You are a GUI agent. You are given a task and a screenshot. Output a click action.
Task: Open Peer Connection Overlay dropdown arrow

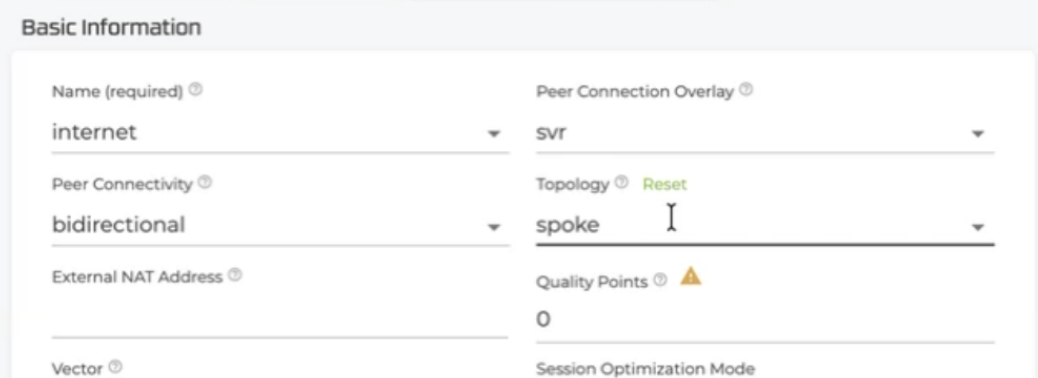978,134
